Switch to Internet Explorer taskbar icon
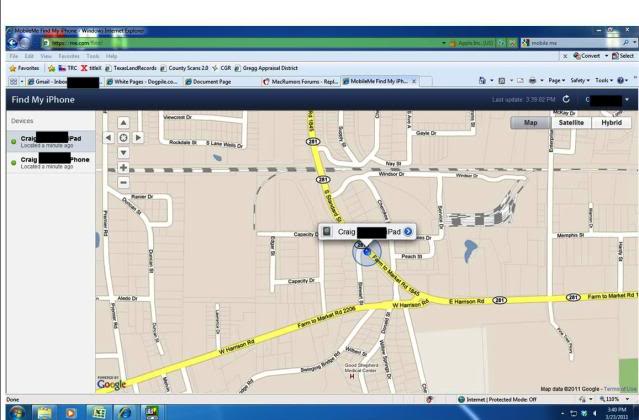Viewport: 639px width, 420px height. (124, 413)
